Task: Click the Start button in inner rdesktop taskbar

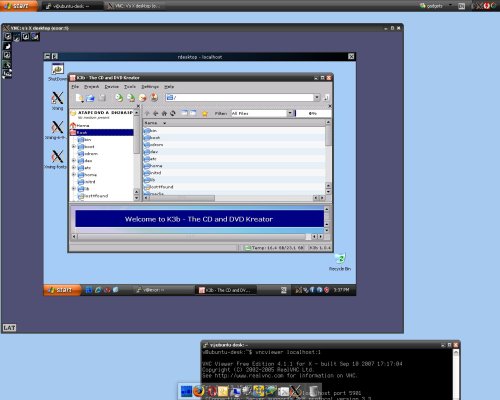Action: pos(62,290)
